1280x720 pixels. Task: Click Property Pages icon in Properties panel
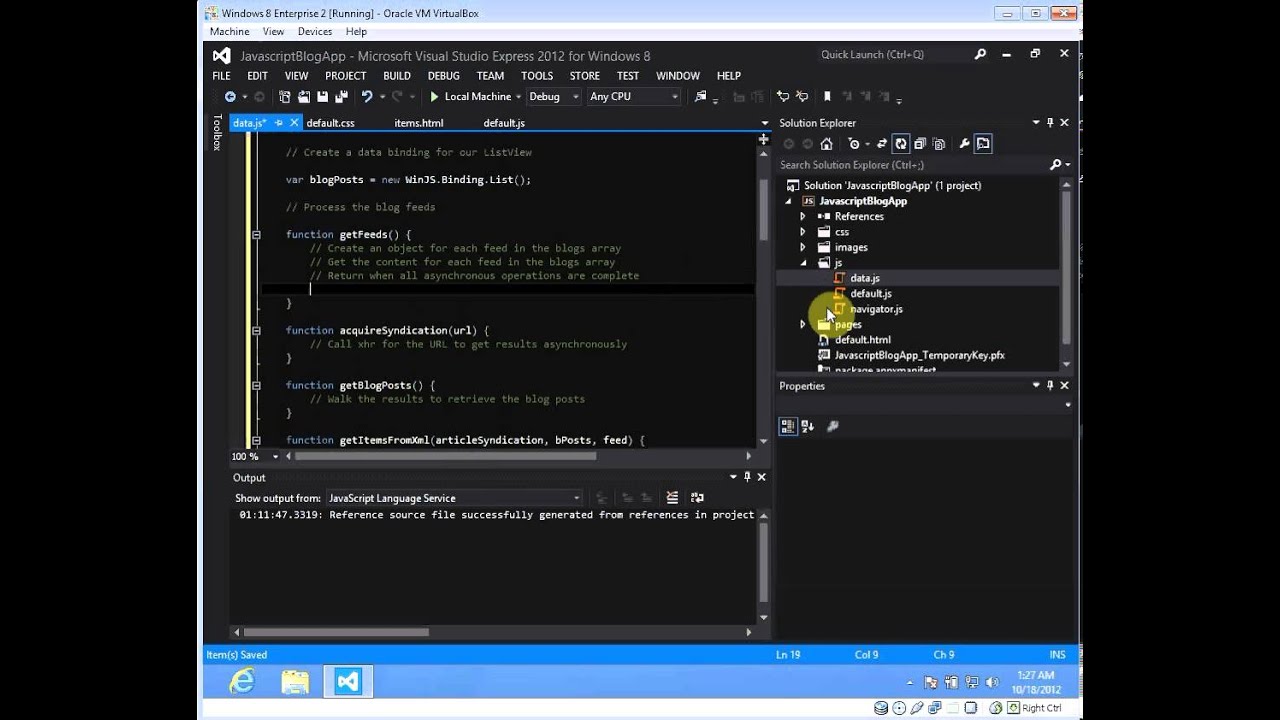[x=833, y=426]
